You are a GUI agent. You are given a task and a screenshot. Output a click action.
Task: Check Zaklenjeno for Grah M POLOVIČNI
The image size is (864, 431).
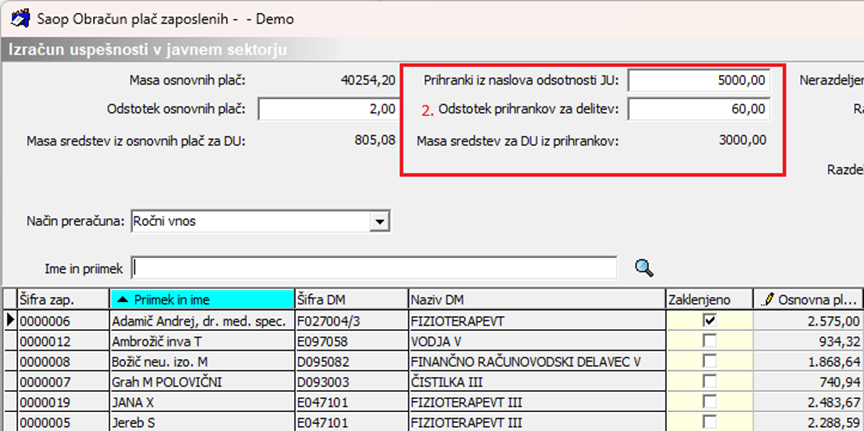tap(710, 382)
